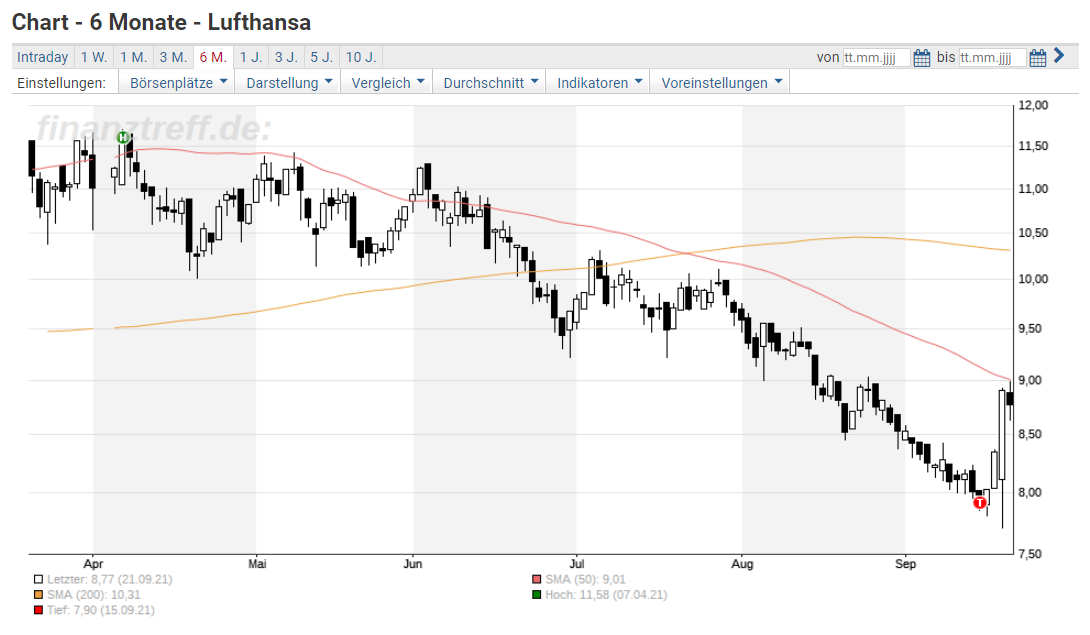
Task: Open the 'bis' date calendar picker
Action: 1037,58
